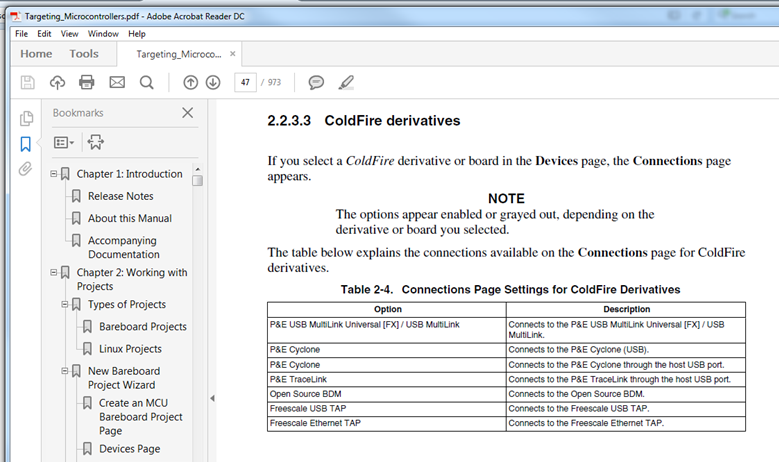Click the About this Manual bookmark icon
This screenshot has height=462, width=779.
(76, 218)
